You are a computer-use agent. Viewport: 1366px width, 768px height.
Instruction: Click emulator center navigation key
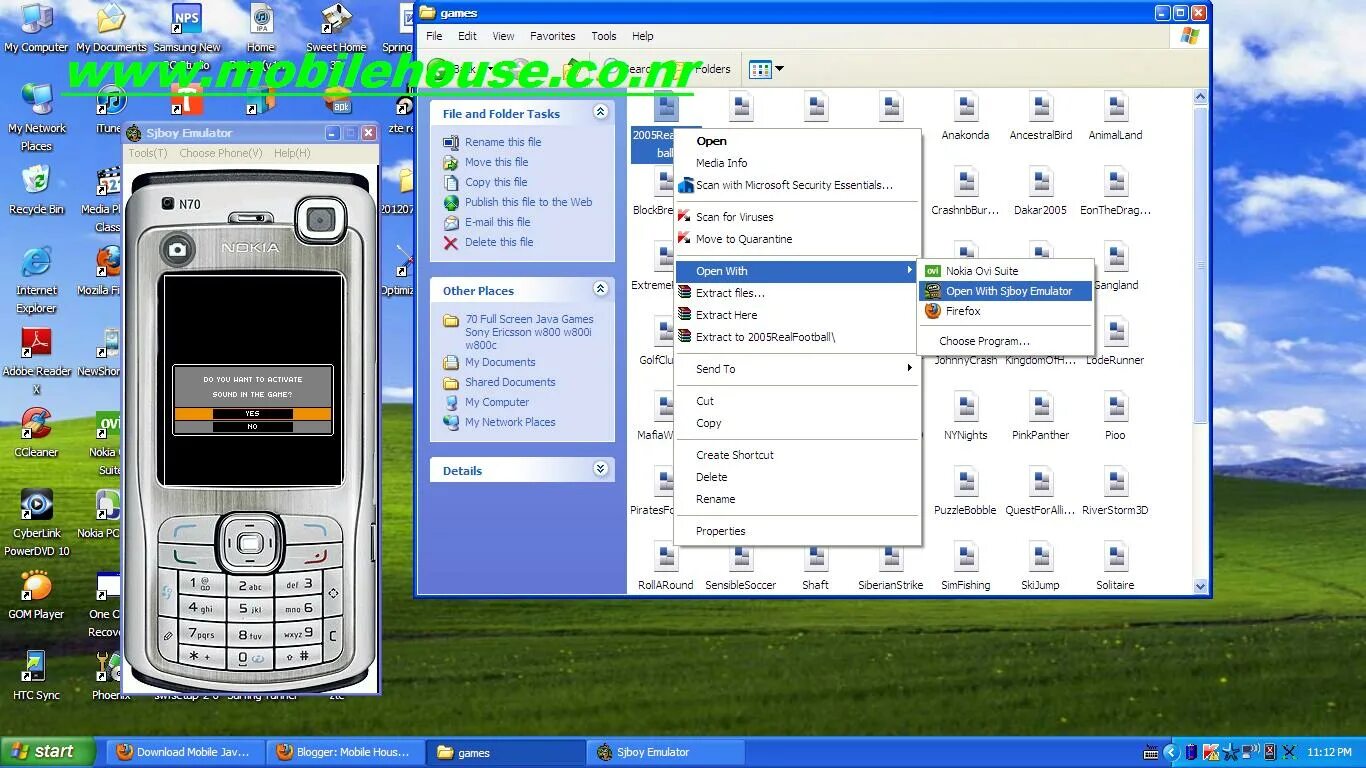tap(247, 543)
